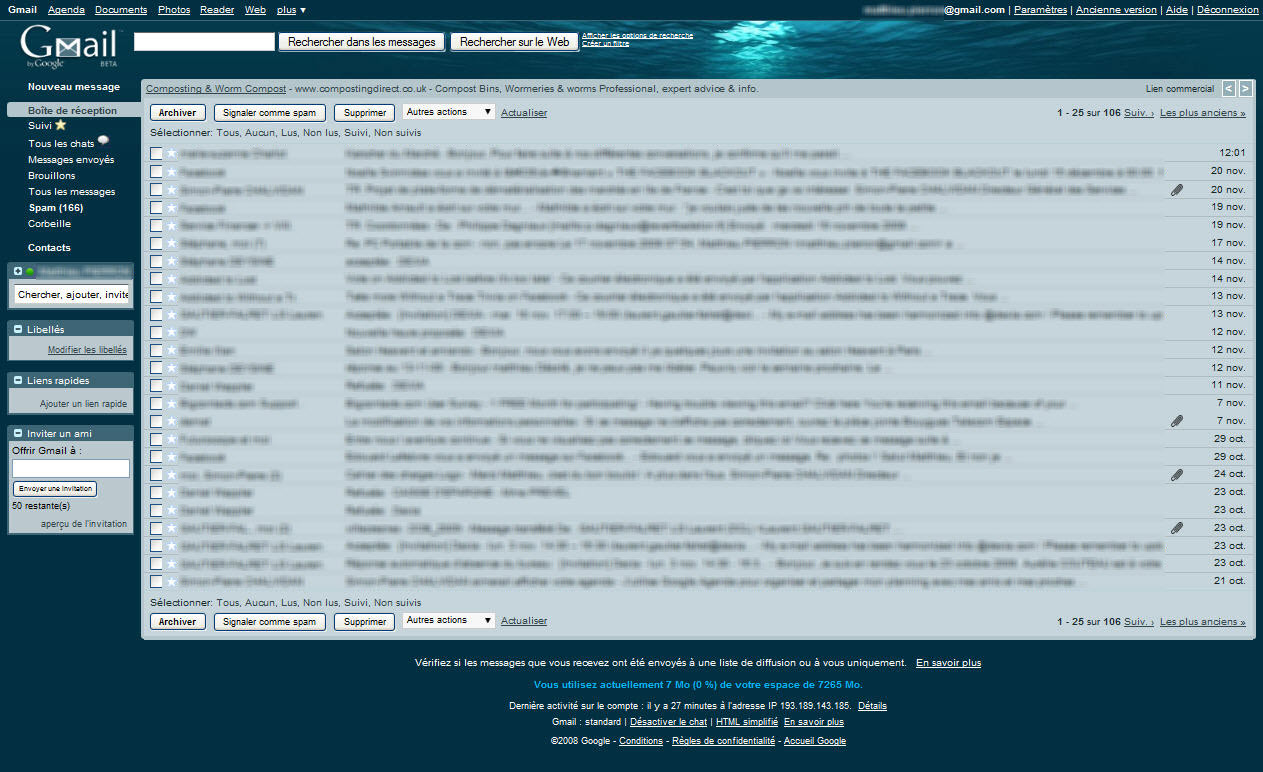1263x772 pixels.
Task: Star the 7 nov. message with an attachment
Action: (x=171, y=421)
